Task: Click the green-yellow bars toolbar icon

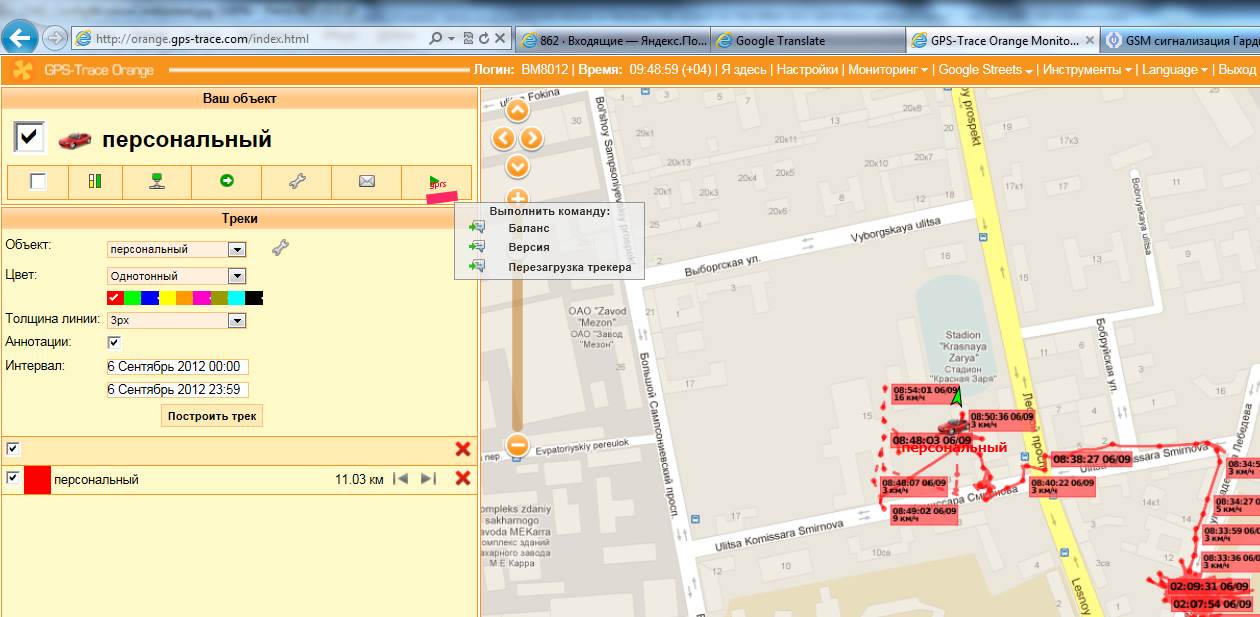Action: click(x=95, y=181)
